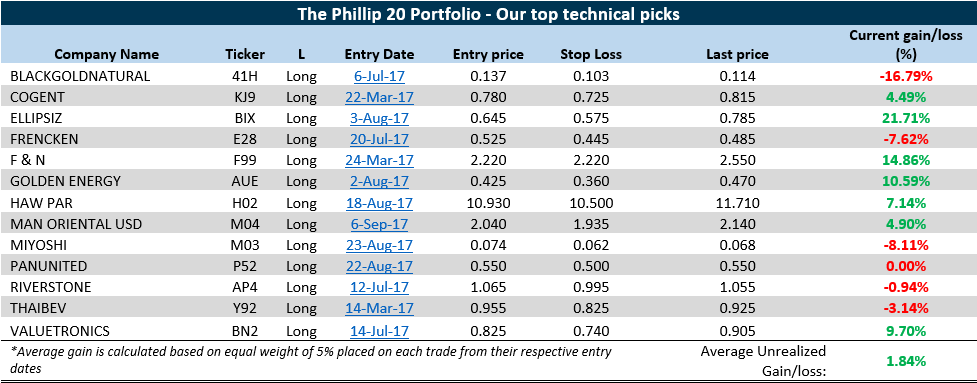Select the HAW PAR last price 11.710 cell
This screenshot has width=977, height=383.
737,203
